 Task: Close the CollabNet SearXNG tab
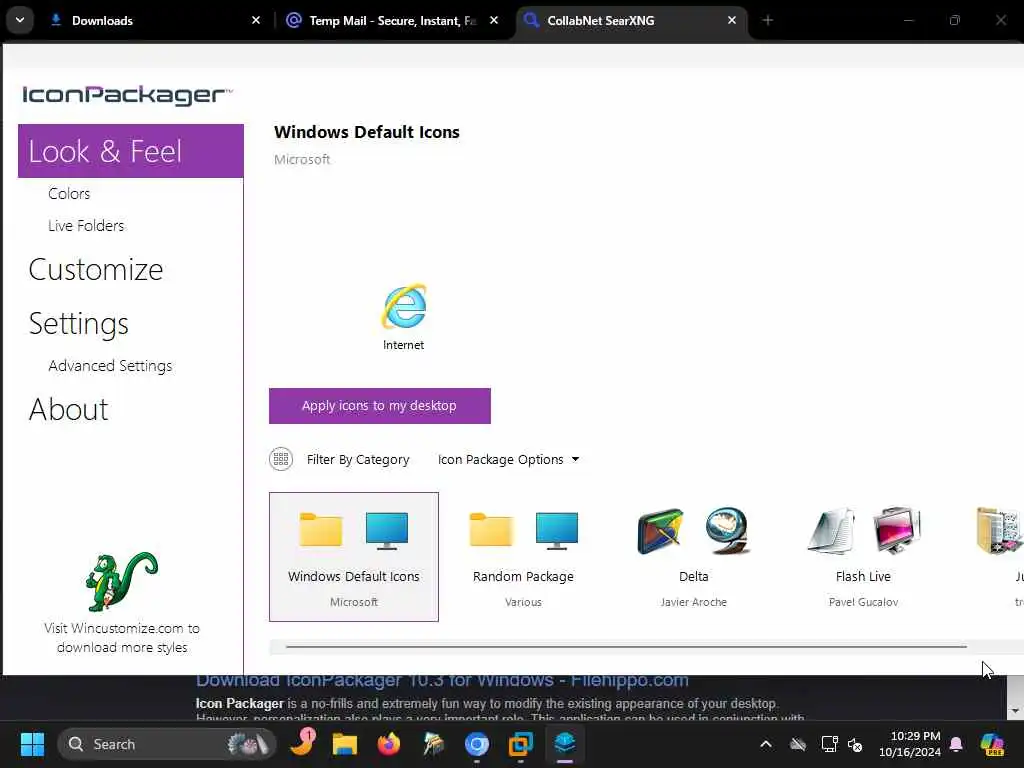(x=732, y=20)
